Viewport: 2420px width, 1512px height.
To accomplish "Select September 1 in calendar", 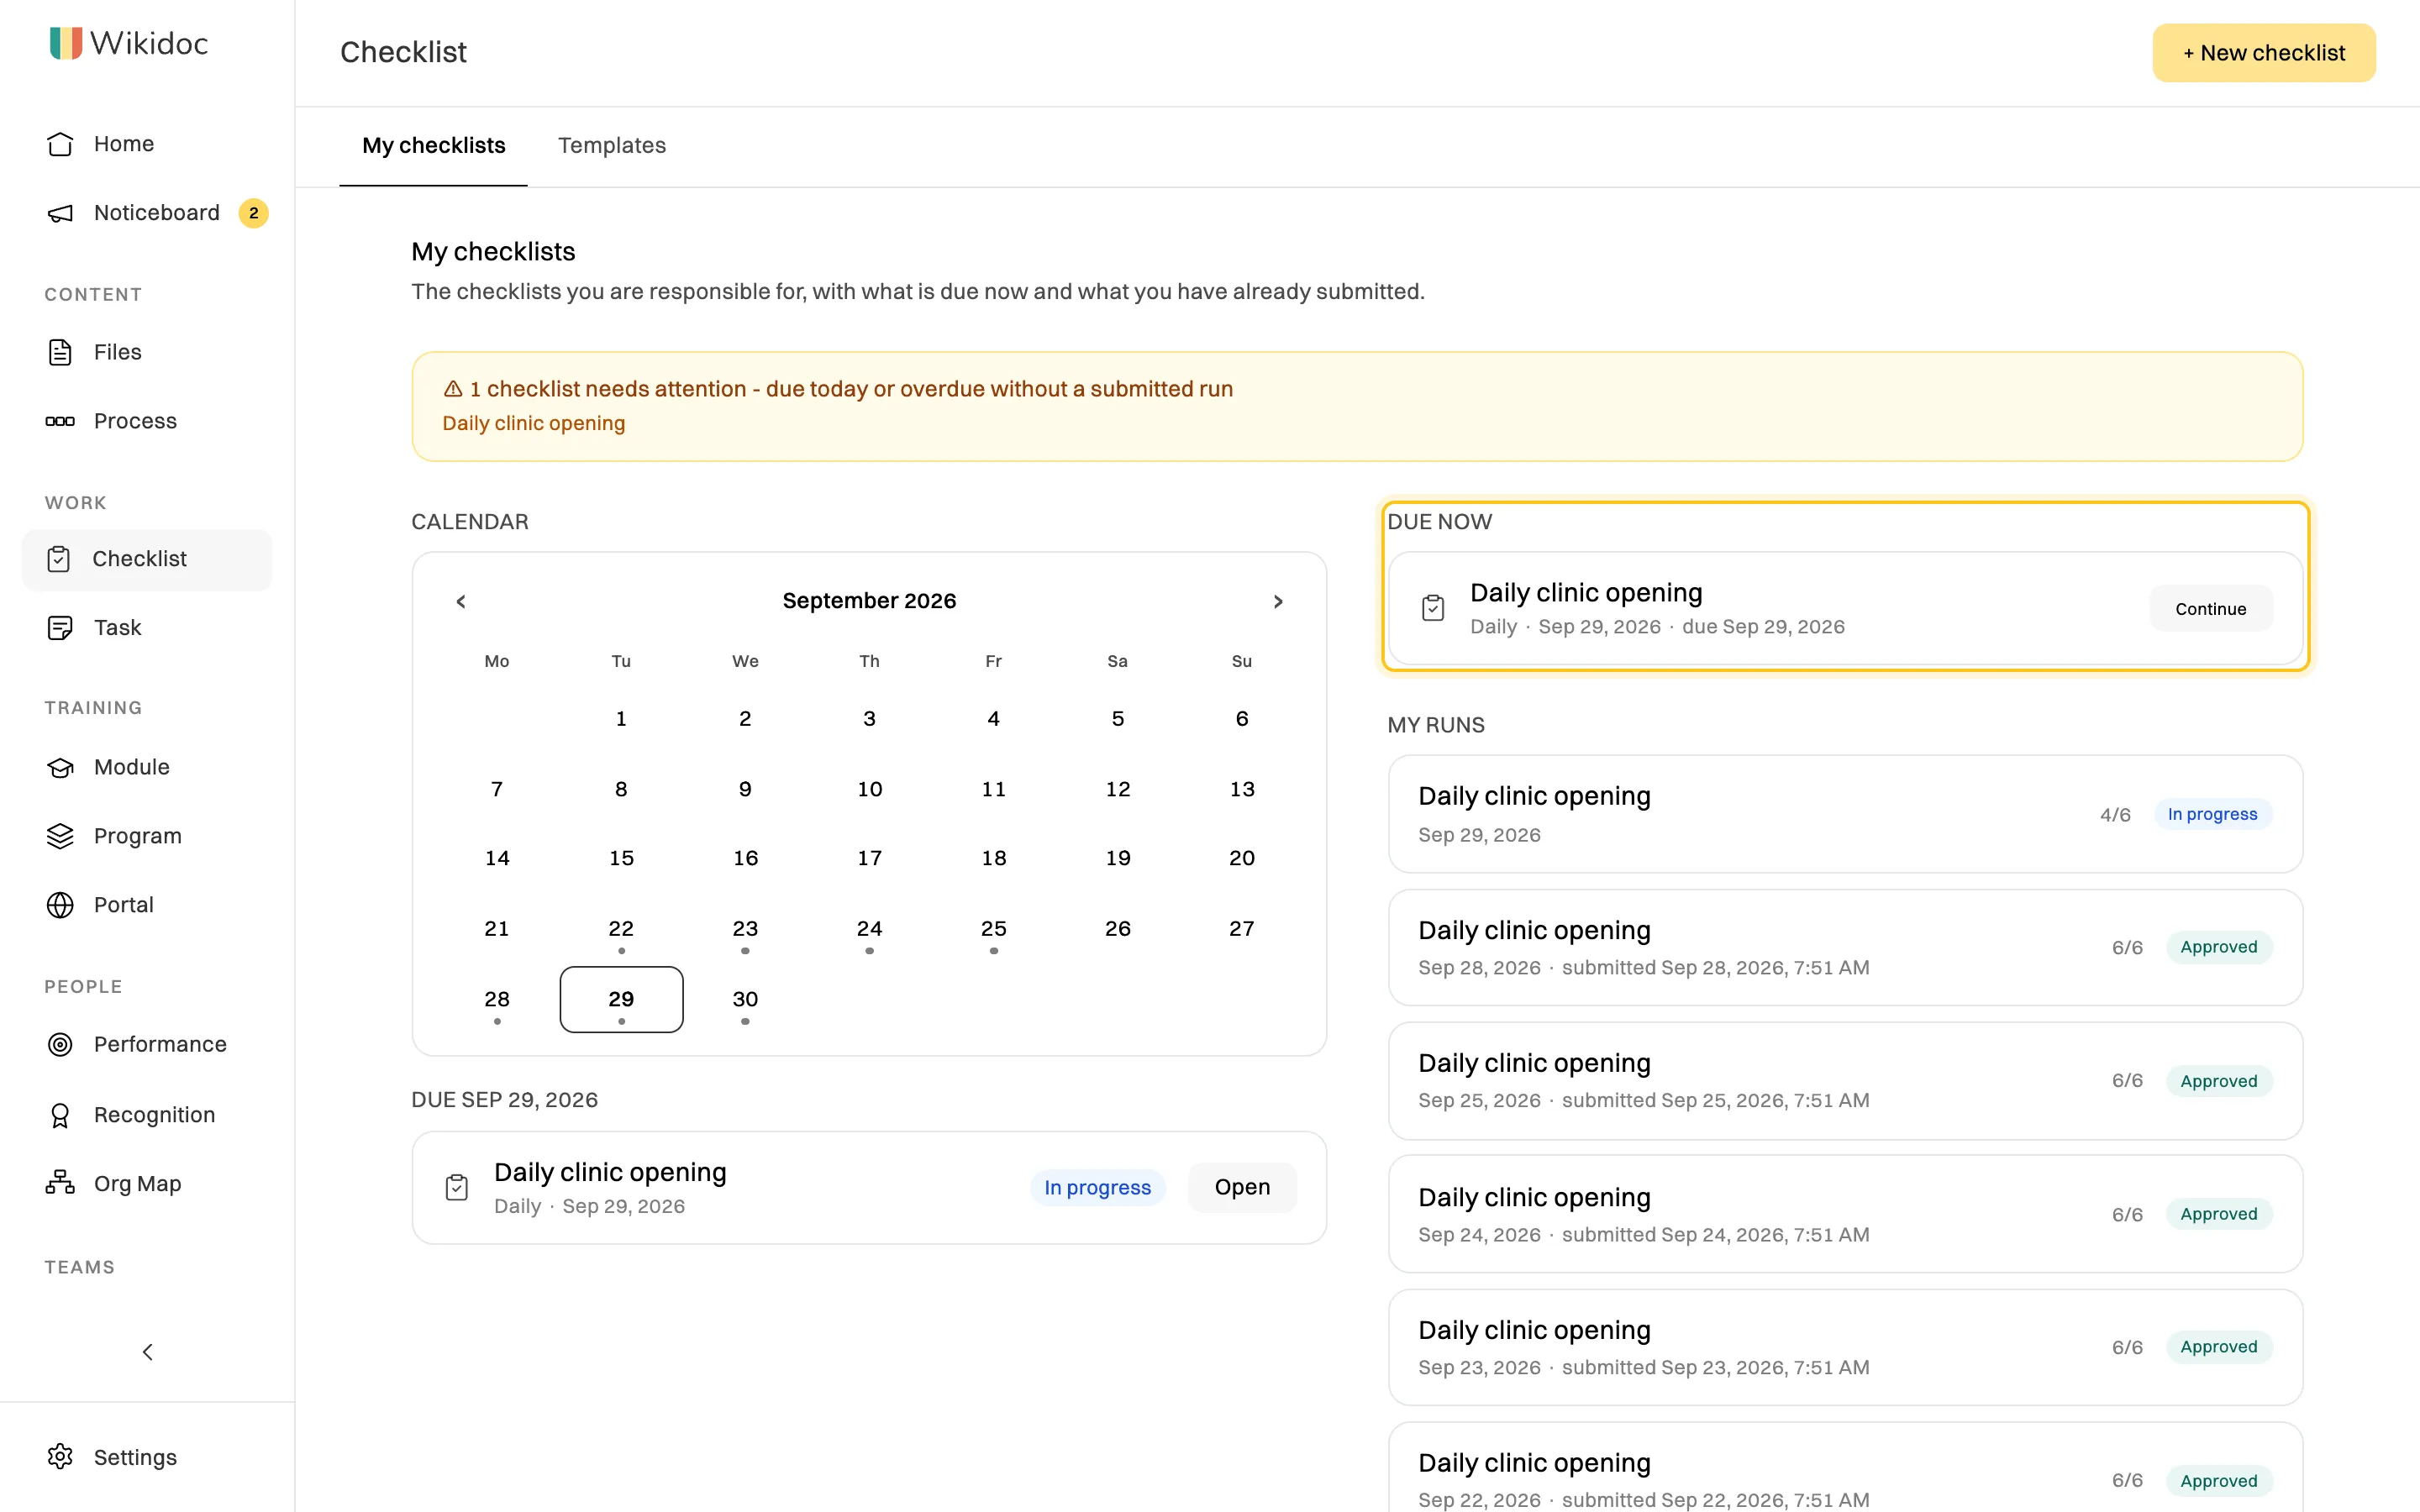I will [x=621, y=719].
